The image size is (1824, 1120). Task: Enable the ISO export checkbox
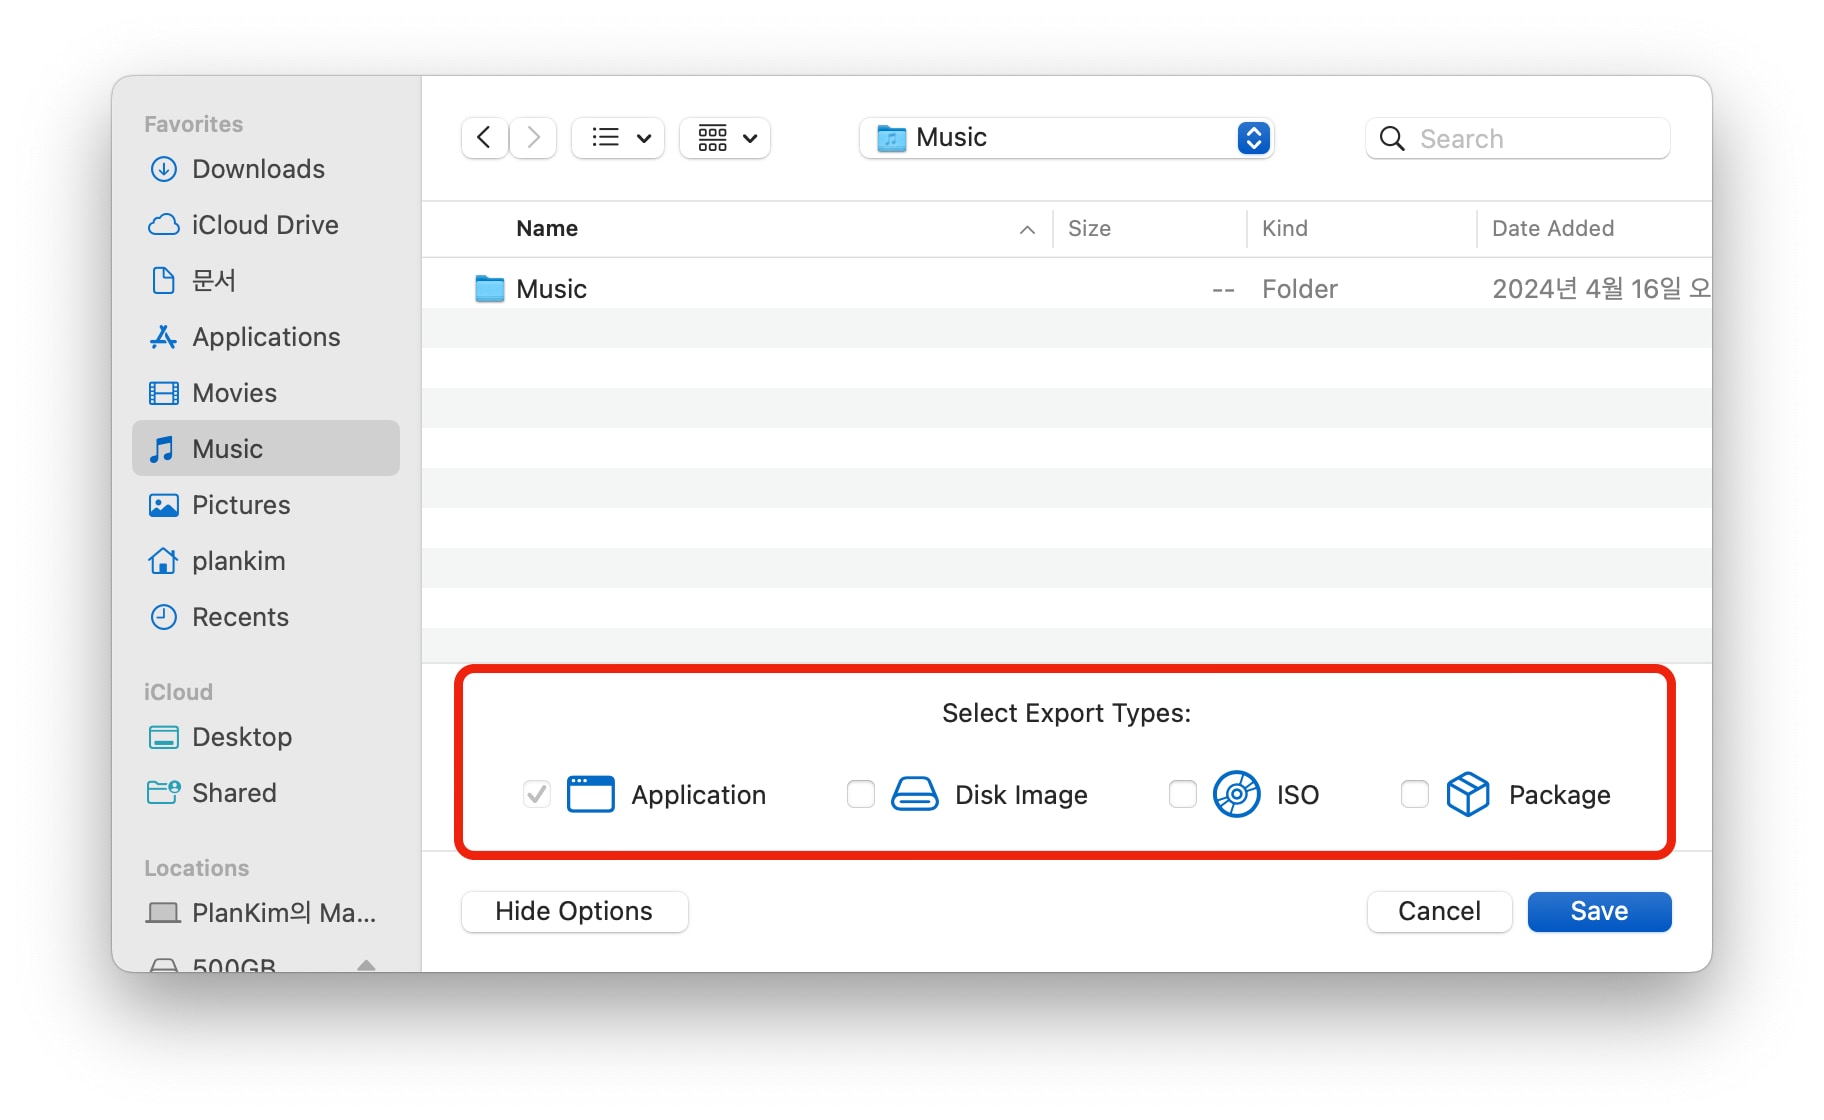point(1183,794)
